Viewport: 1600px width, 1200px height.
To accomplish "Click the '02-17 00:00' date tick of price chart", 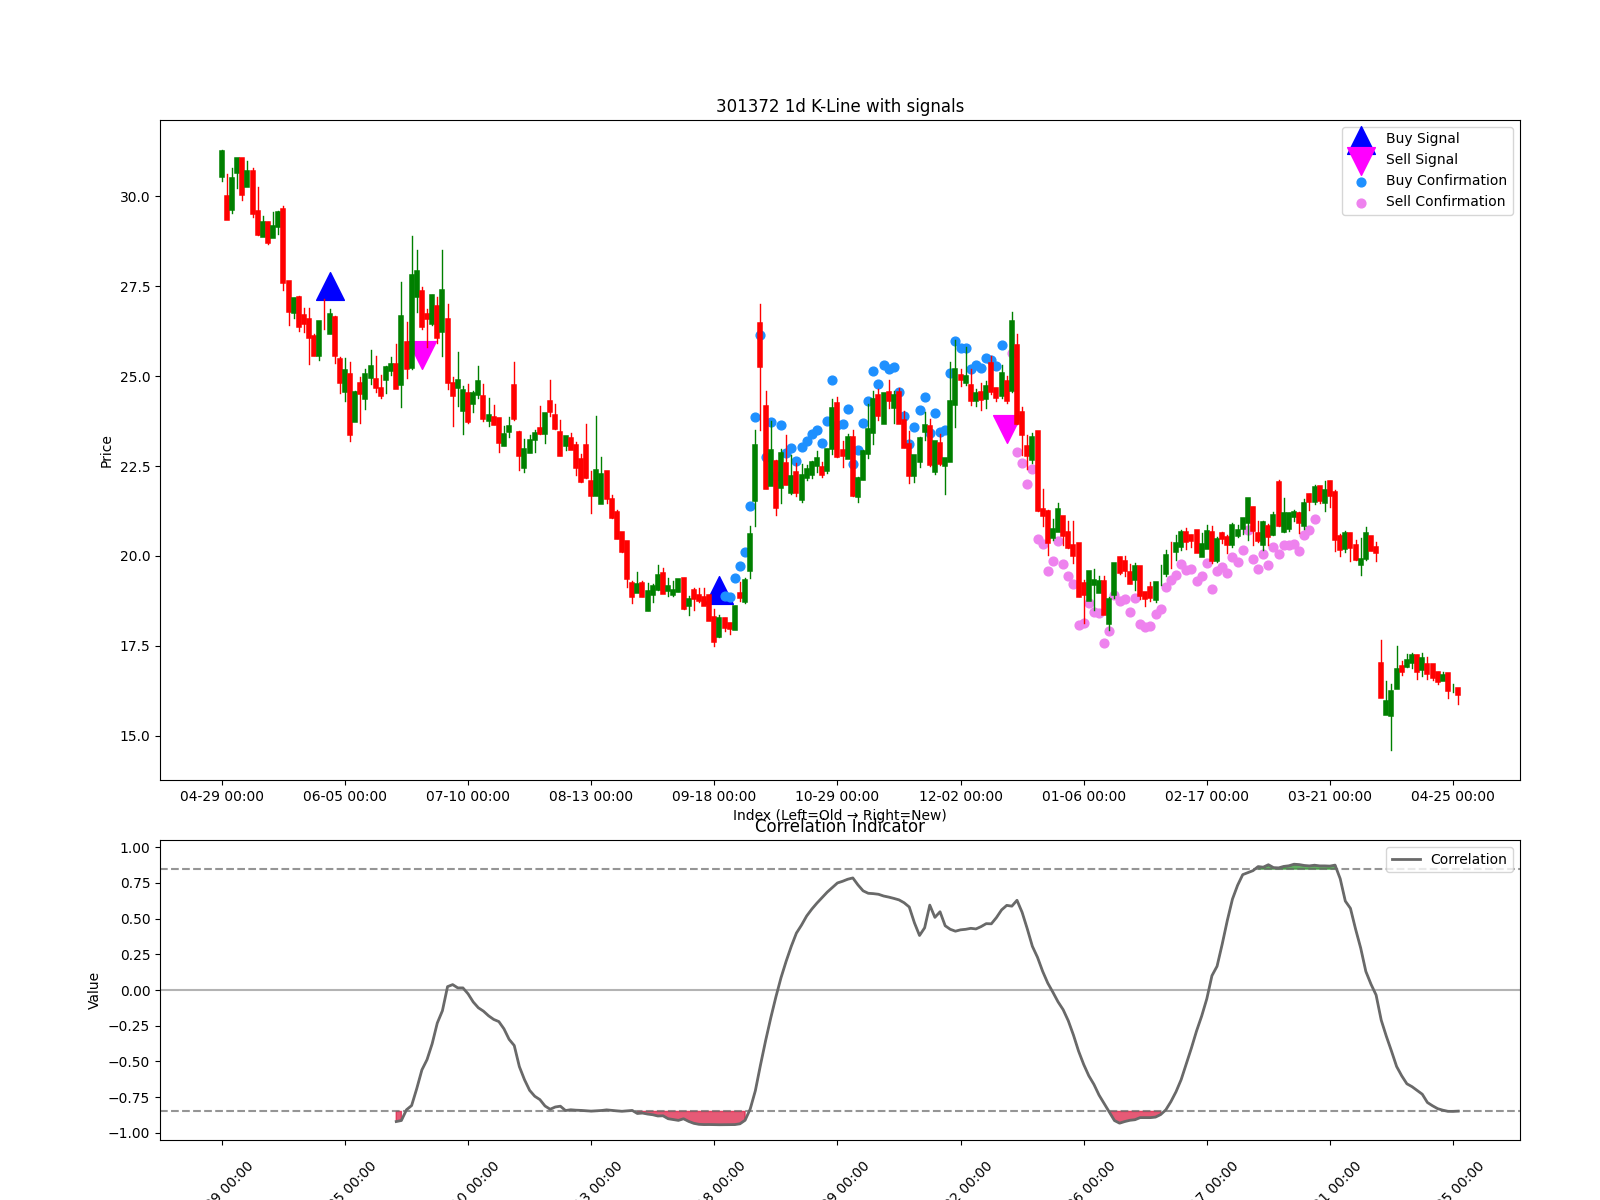I will click(x=1207, y=797).
